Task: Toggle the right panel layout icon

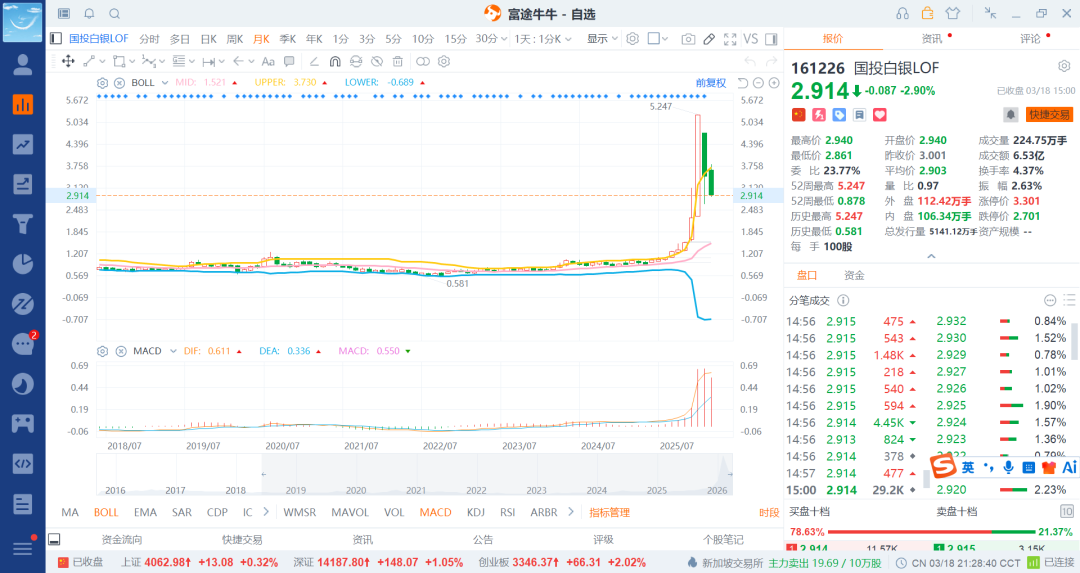Action: [x=771, y=39]
